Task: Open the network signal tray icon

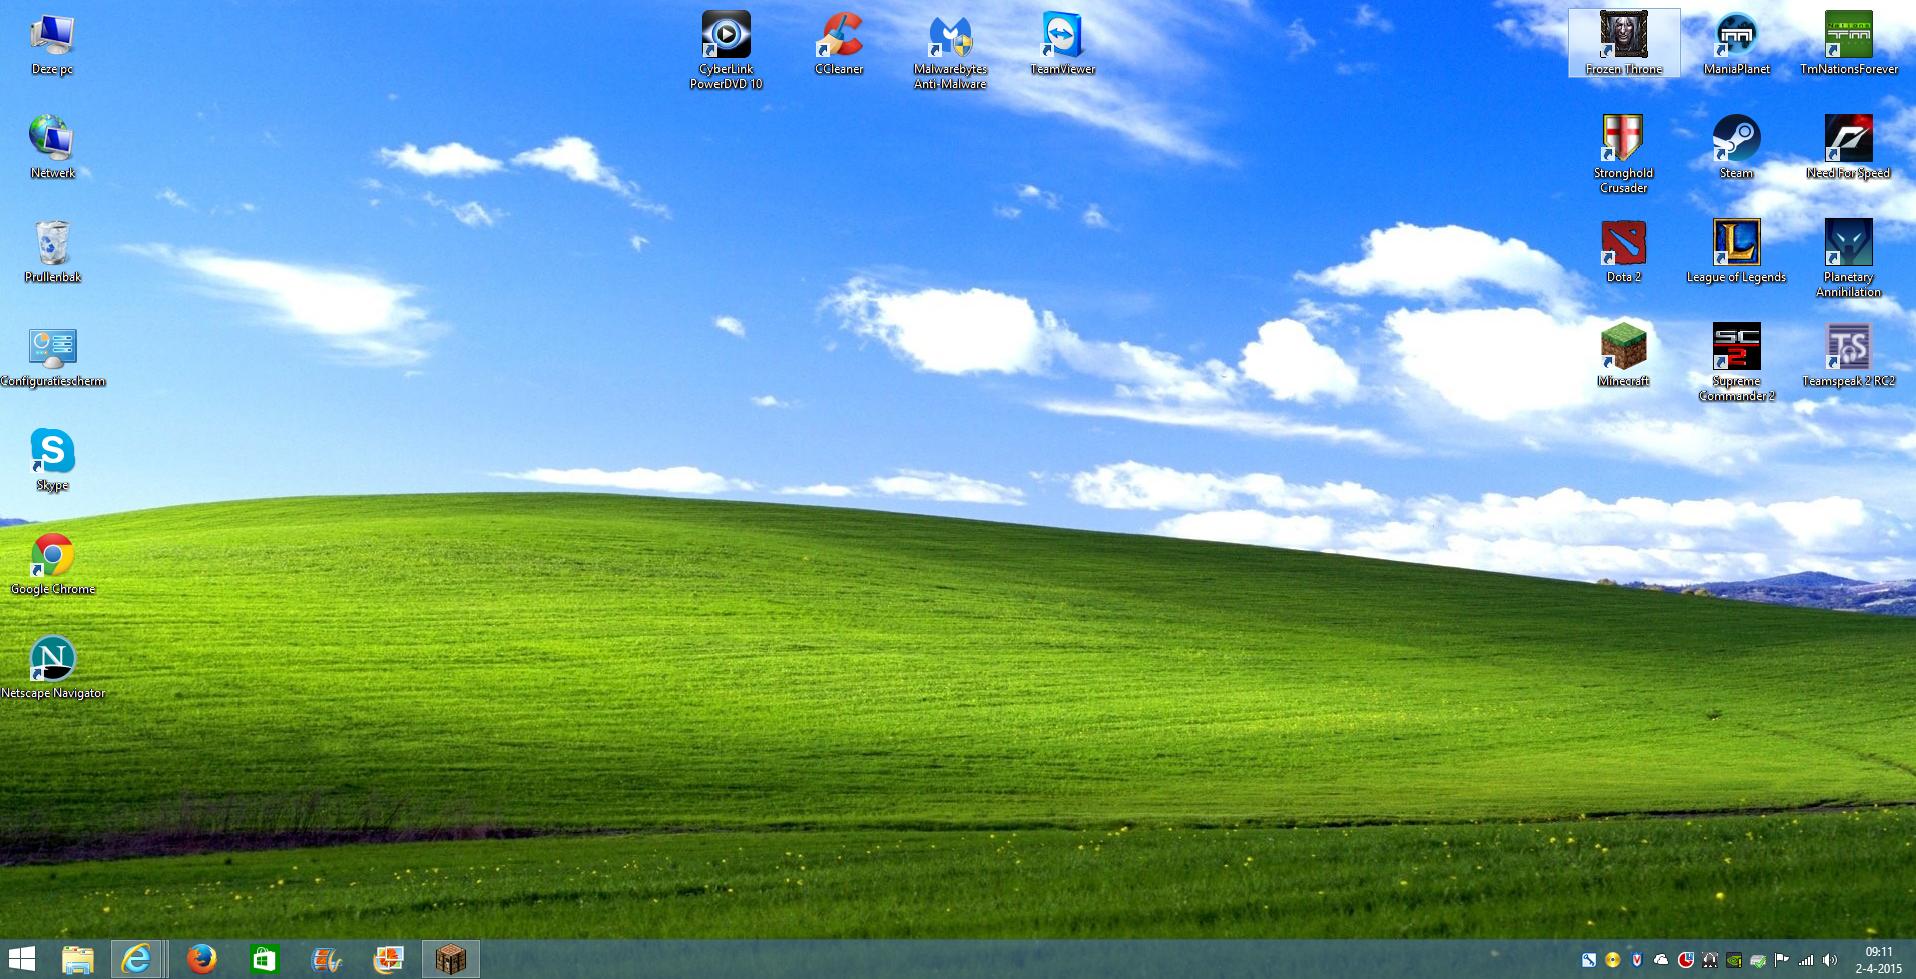Action: [1805, 960]
